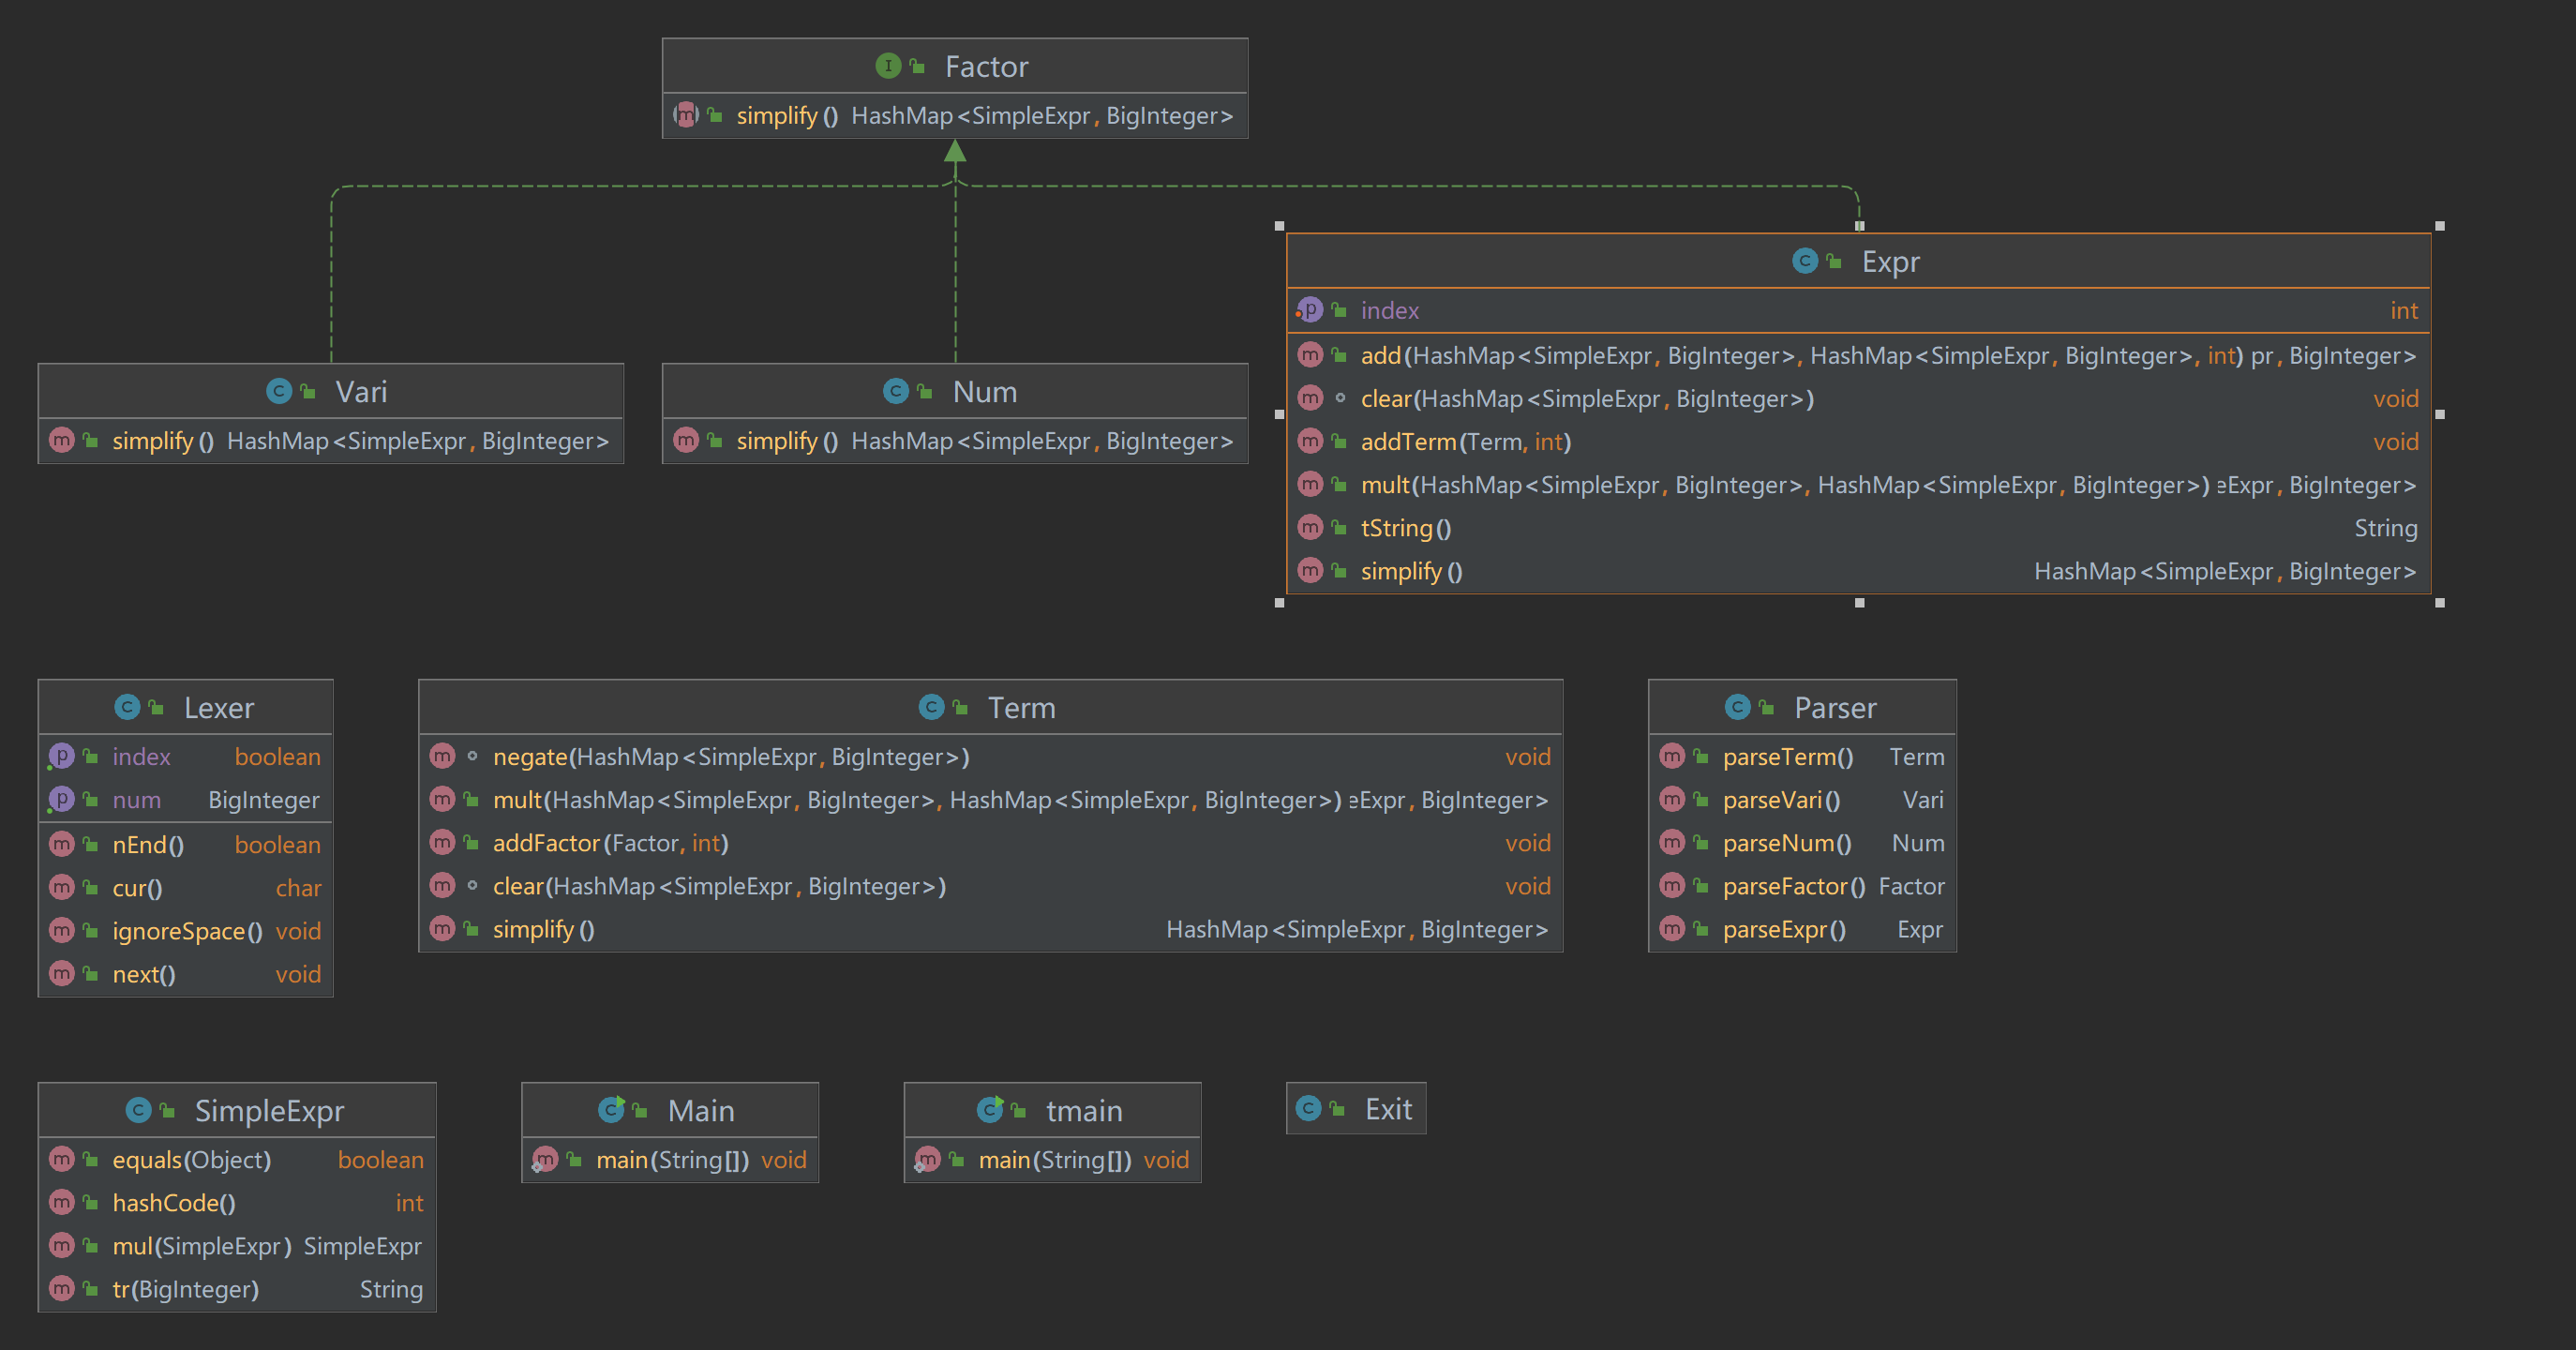Click the method icon beside Term negate
Image resolution: width=2576 pixels, height=1350 pixels.
pos(442,757)
